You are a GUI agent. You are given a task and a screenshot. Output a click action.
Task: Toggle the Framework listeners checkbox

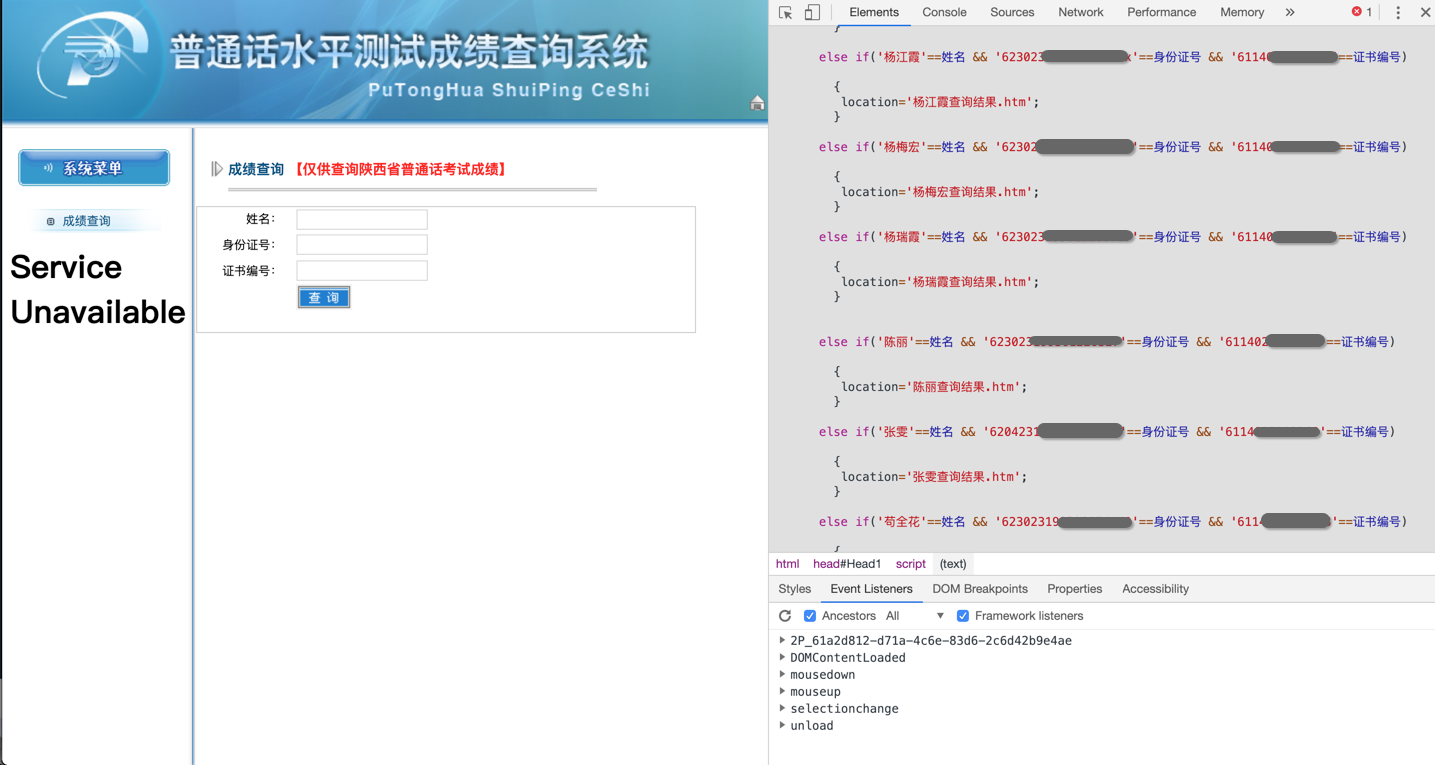point(963,616)
